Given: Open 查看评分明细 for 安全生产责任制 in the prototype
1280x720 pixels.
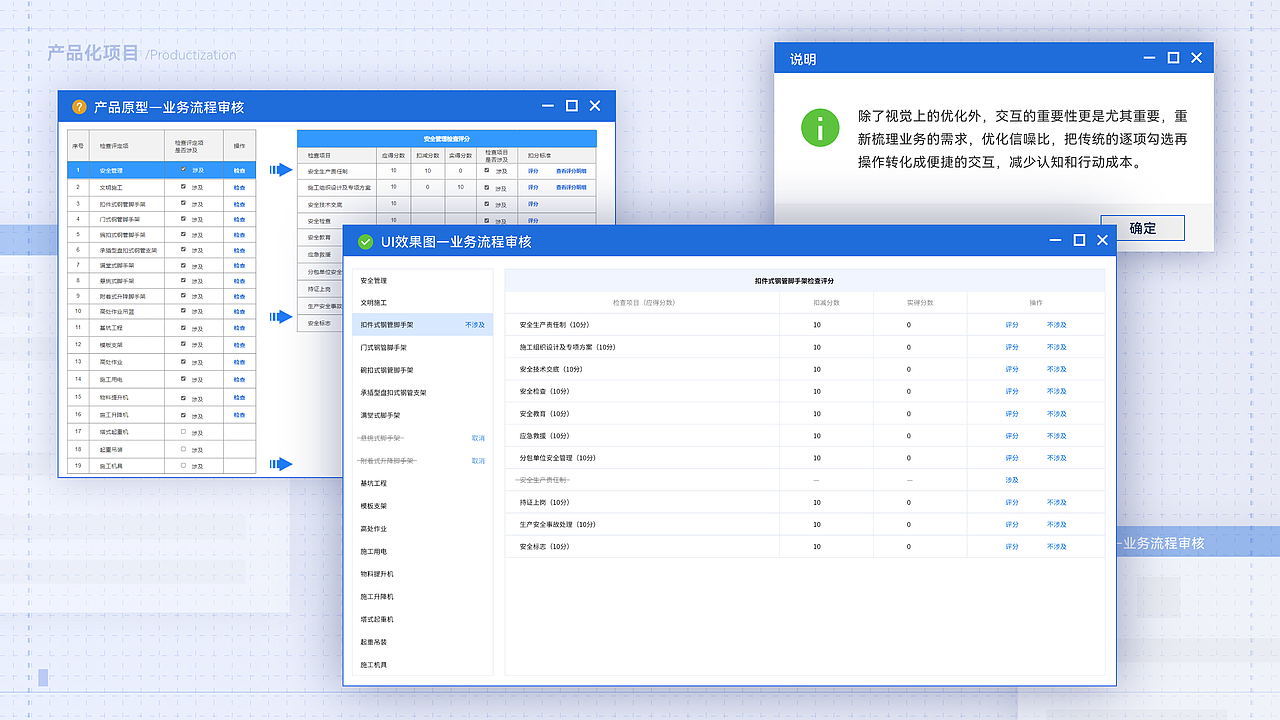Looking at the screenshot, I should click(571, 171).
